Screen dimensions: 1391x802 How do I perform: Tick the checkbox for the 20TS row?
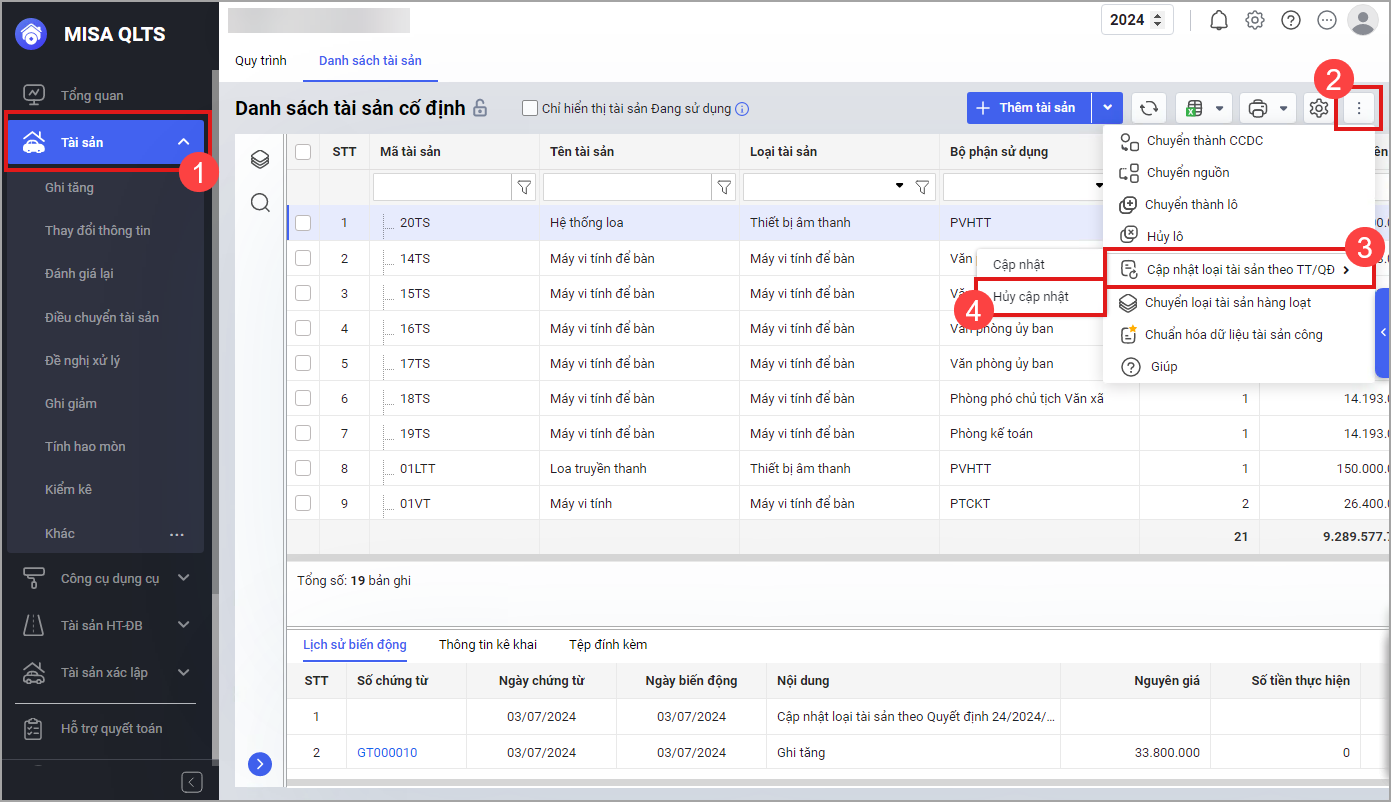tap(303, 223)
